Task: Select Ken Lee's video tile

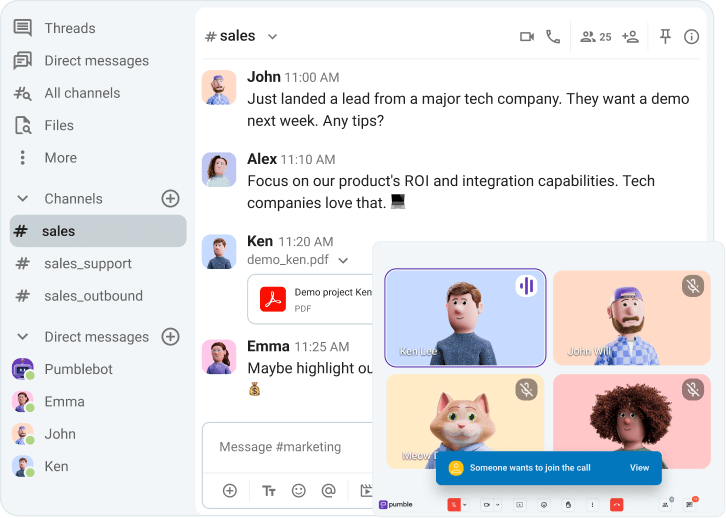Action: [465, 318]
